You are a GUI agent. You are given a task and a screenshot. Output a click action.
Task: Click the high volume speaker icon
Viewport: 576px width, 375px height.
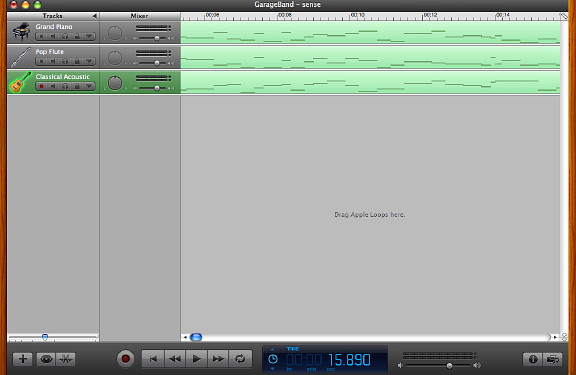477,365
